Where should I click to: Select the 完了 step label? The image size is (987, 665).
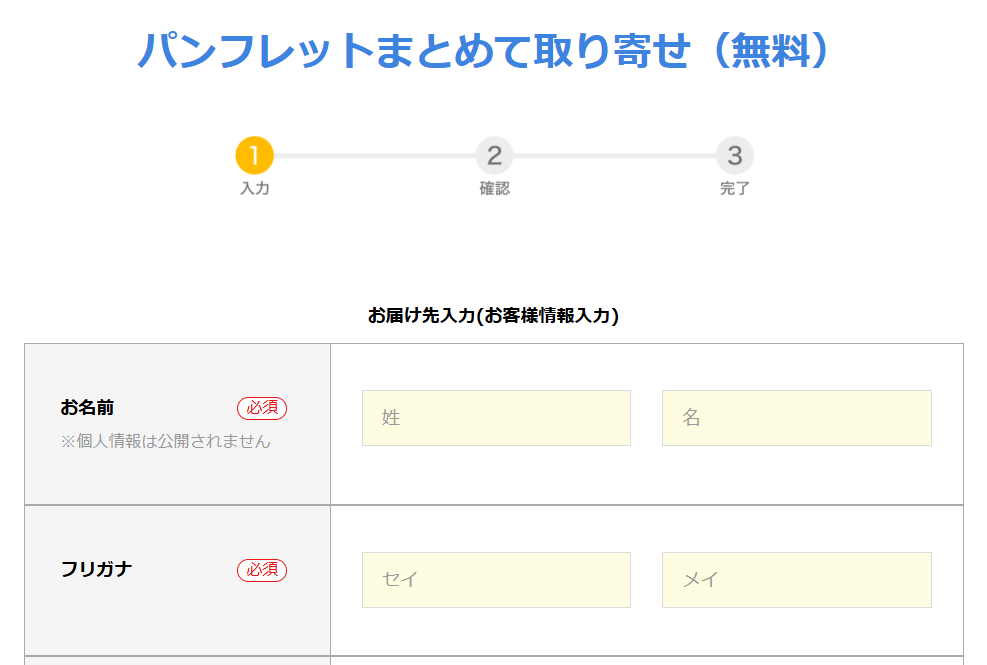pyautogui.click(x=734, y=188)
